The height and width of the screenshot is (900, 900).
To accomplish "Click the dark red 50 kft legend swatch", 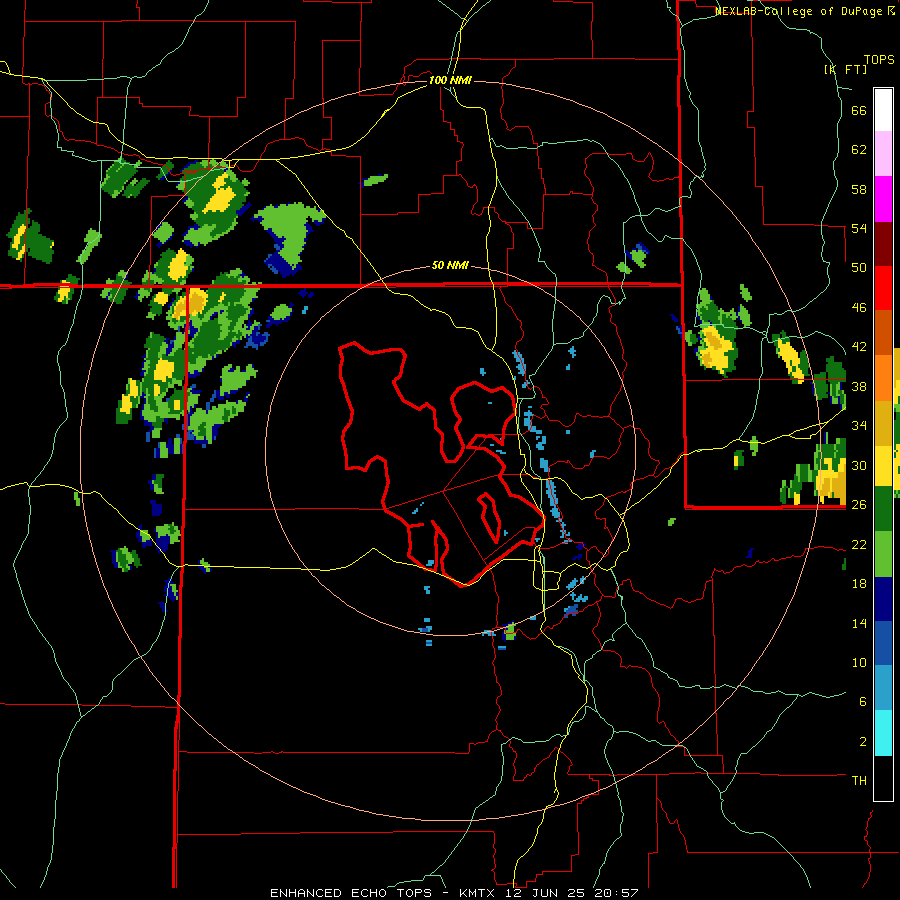I will (883, 244).
